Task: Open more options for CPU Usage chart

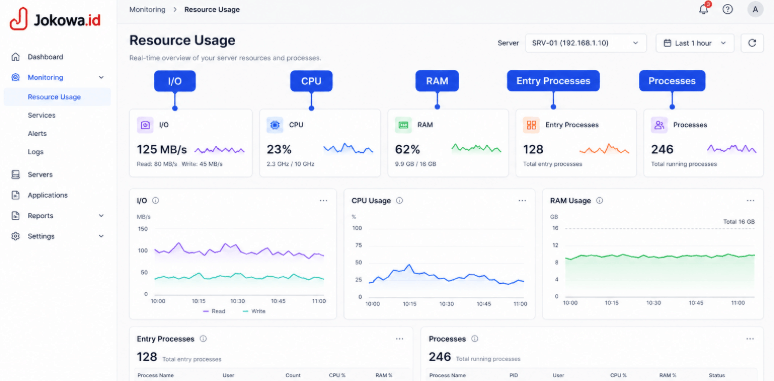Action: pyautogui.click(x=522, y=201)
